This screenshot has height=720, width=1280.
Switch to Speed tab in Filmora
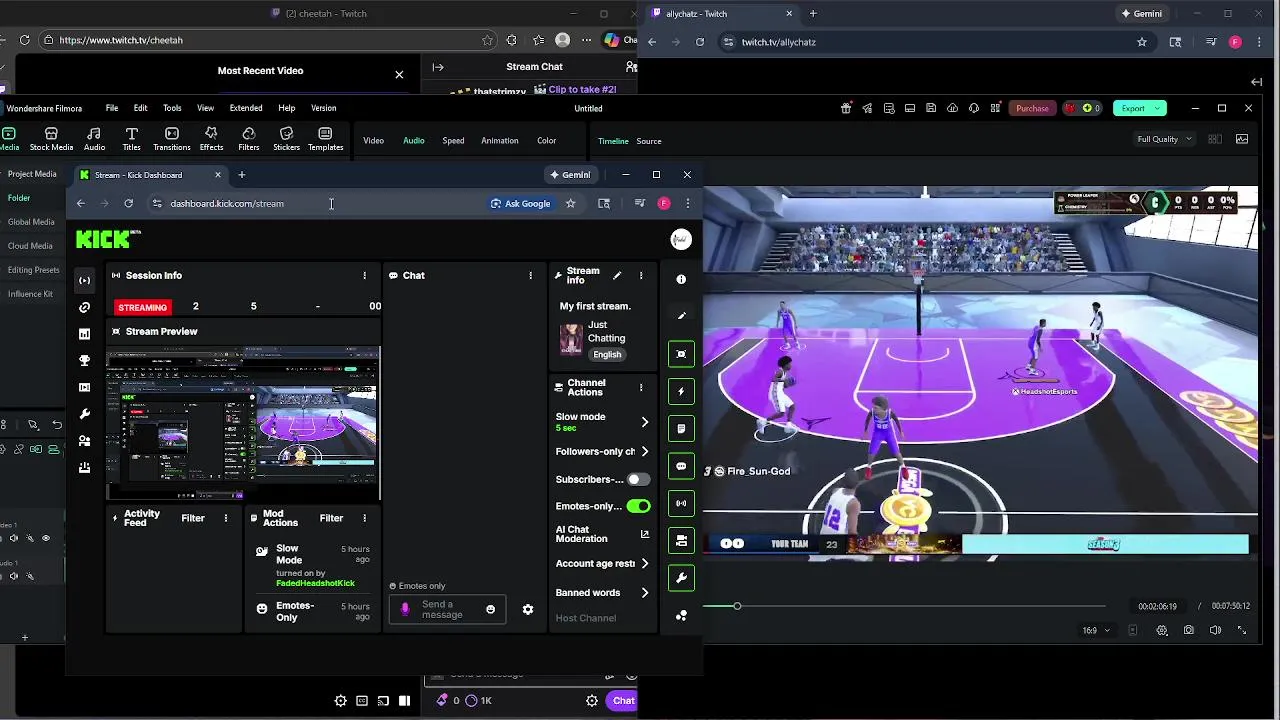tap(453, 141)
